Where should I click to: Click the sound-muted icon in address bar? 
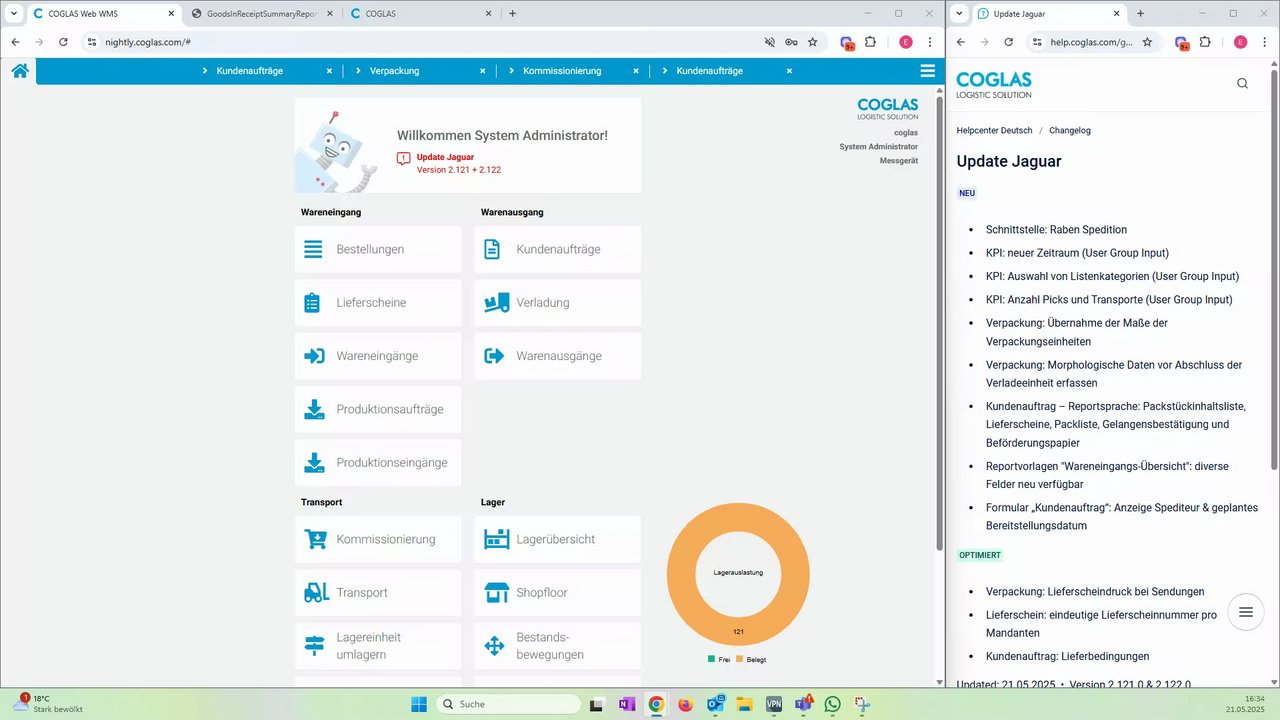click(770, 42)
